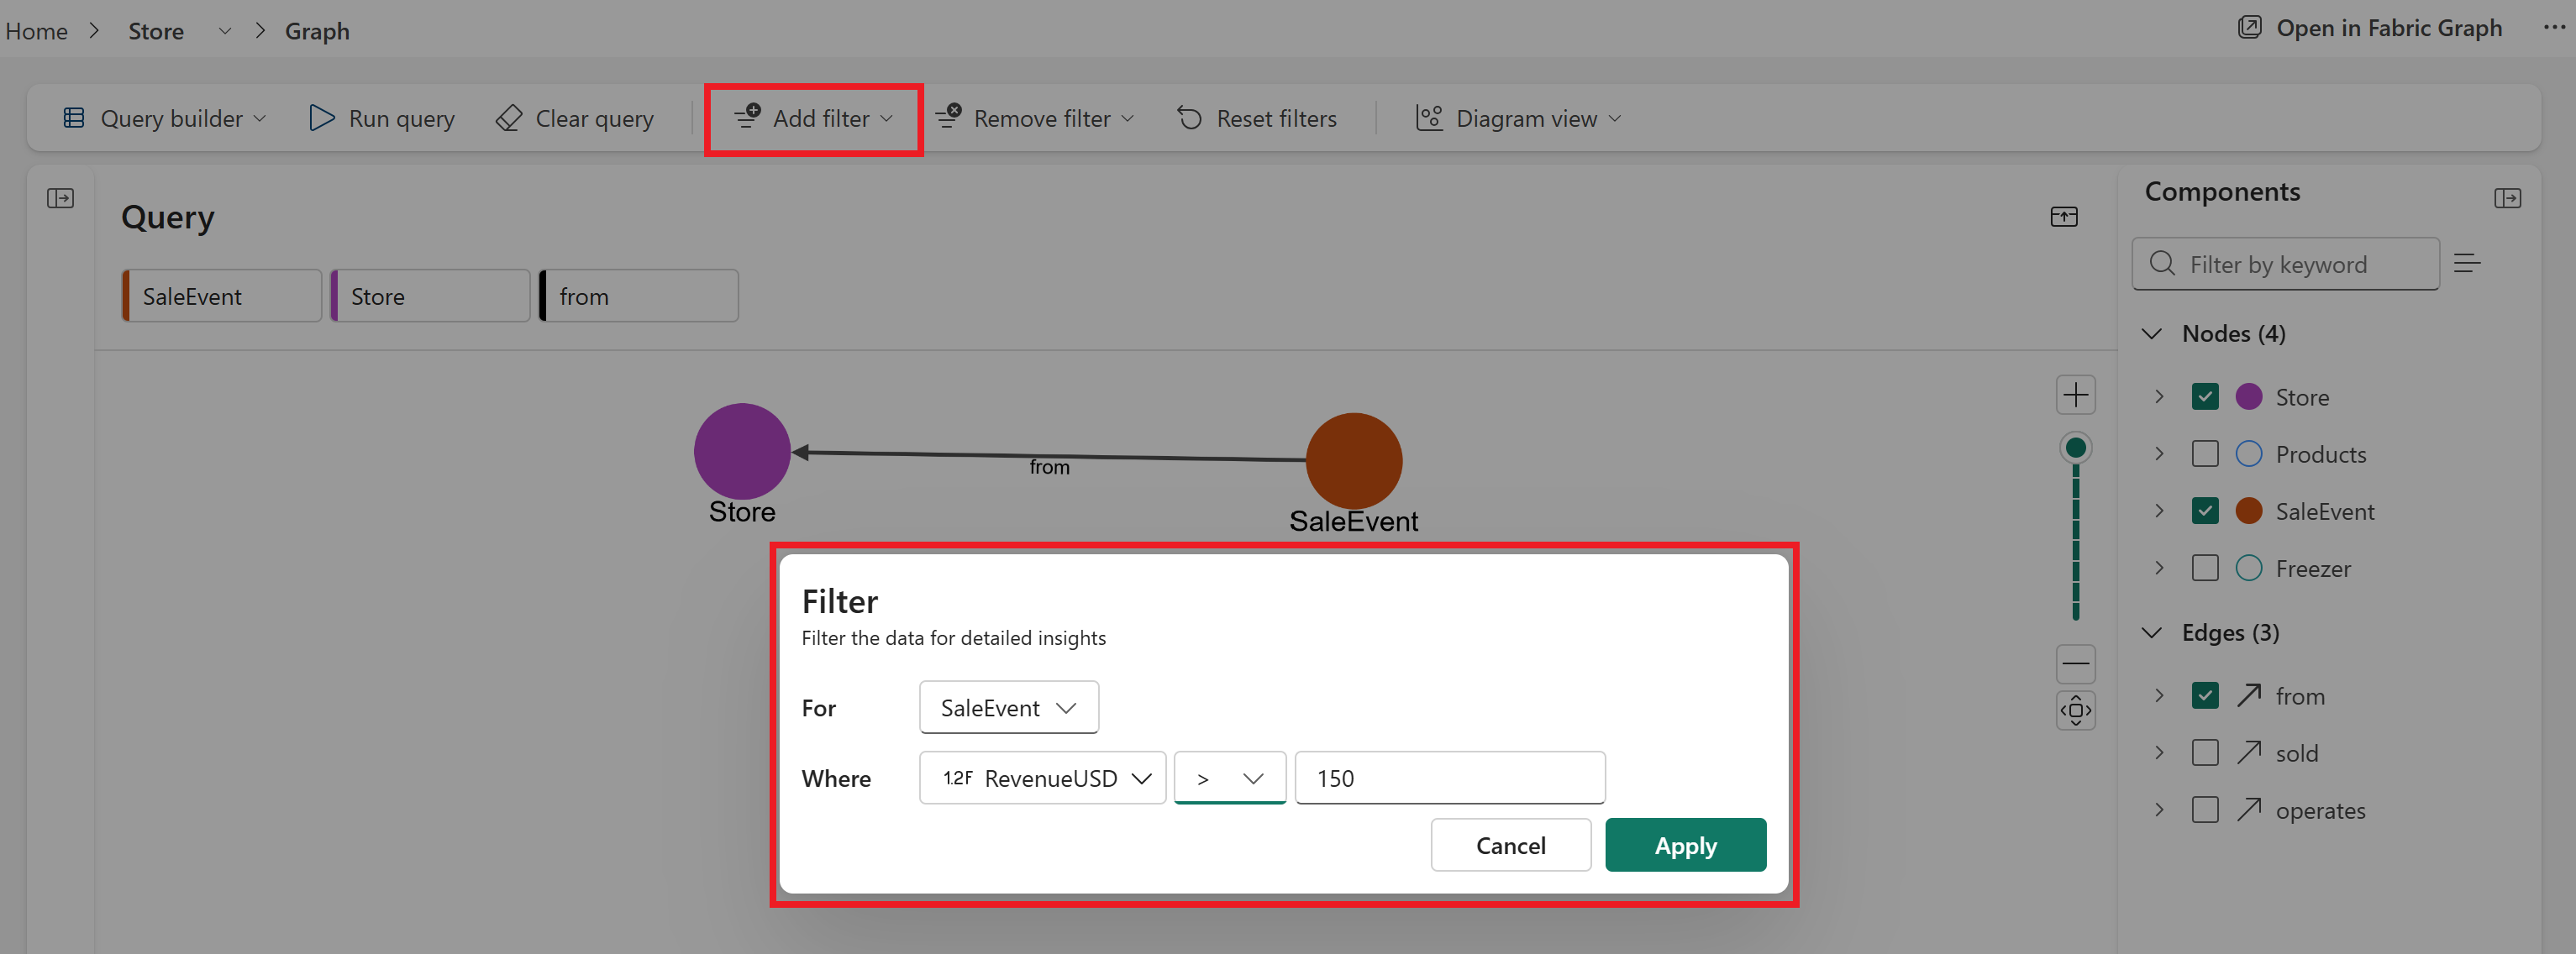The height and width of the screenshot is (954, 2576).
Task: Click the search magnifier icon
Action: tap(2162, 263)
